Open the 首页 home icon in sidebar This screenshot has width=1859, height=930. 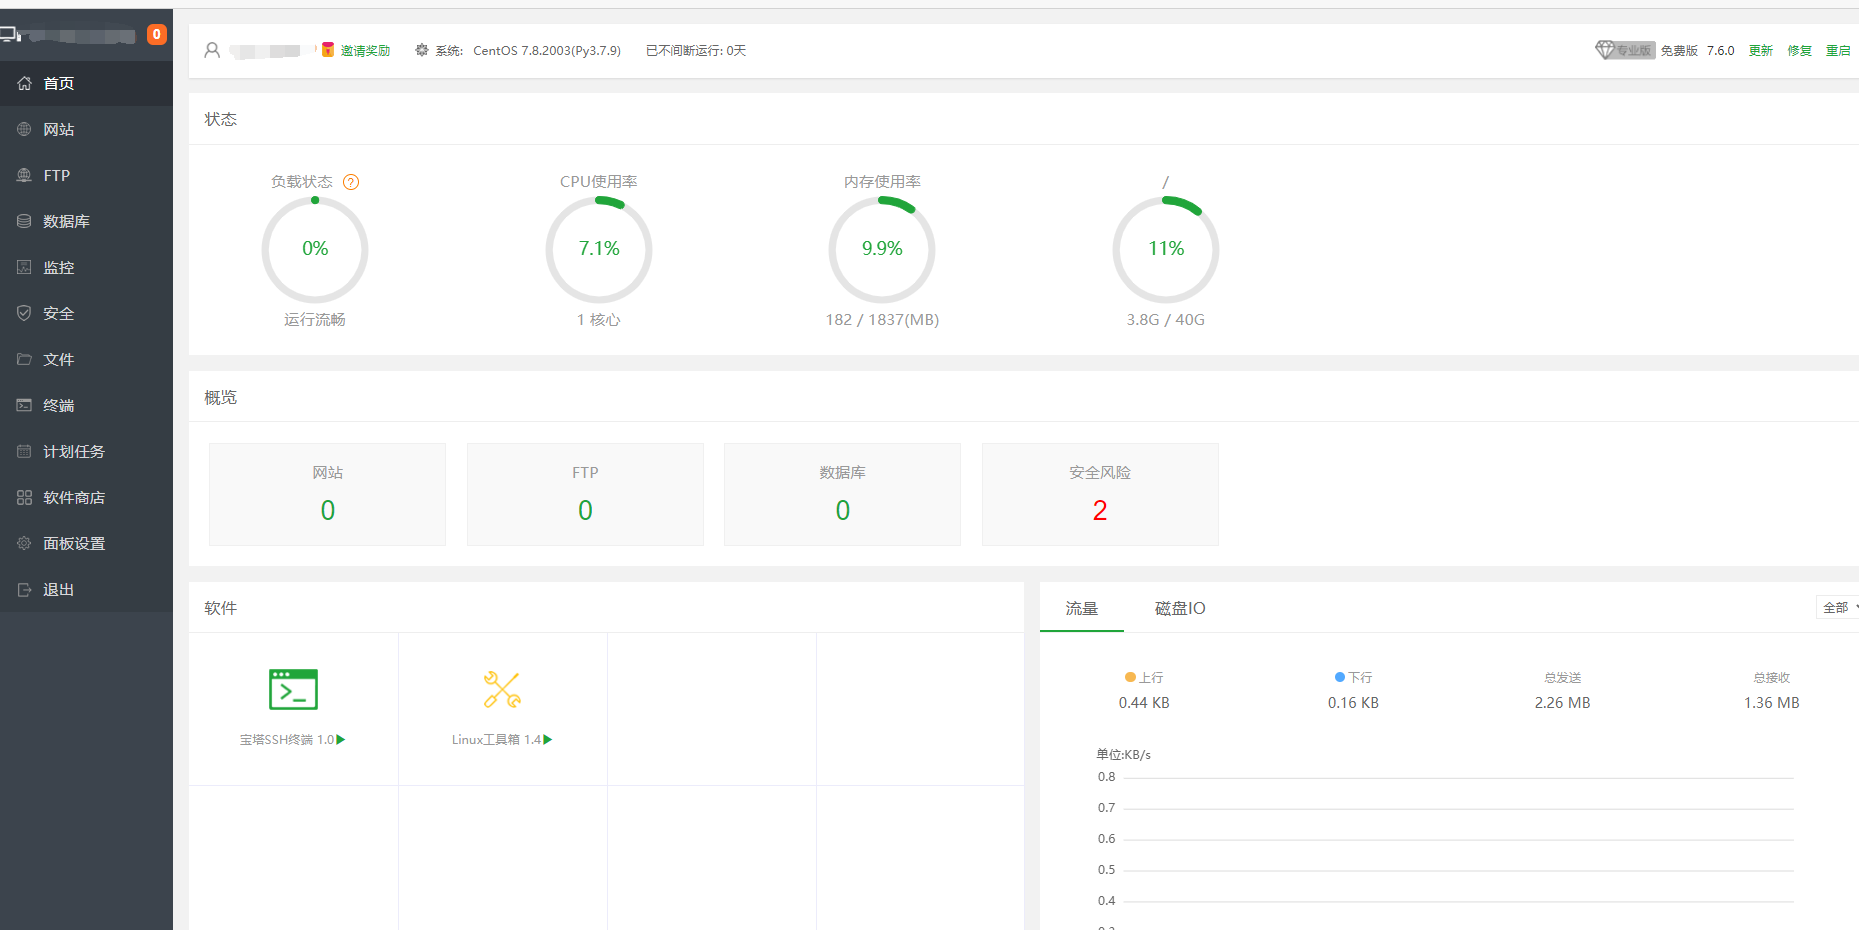pos(24,83)
